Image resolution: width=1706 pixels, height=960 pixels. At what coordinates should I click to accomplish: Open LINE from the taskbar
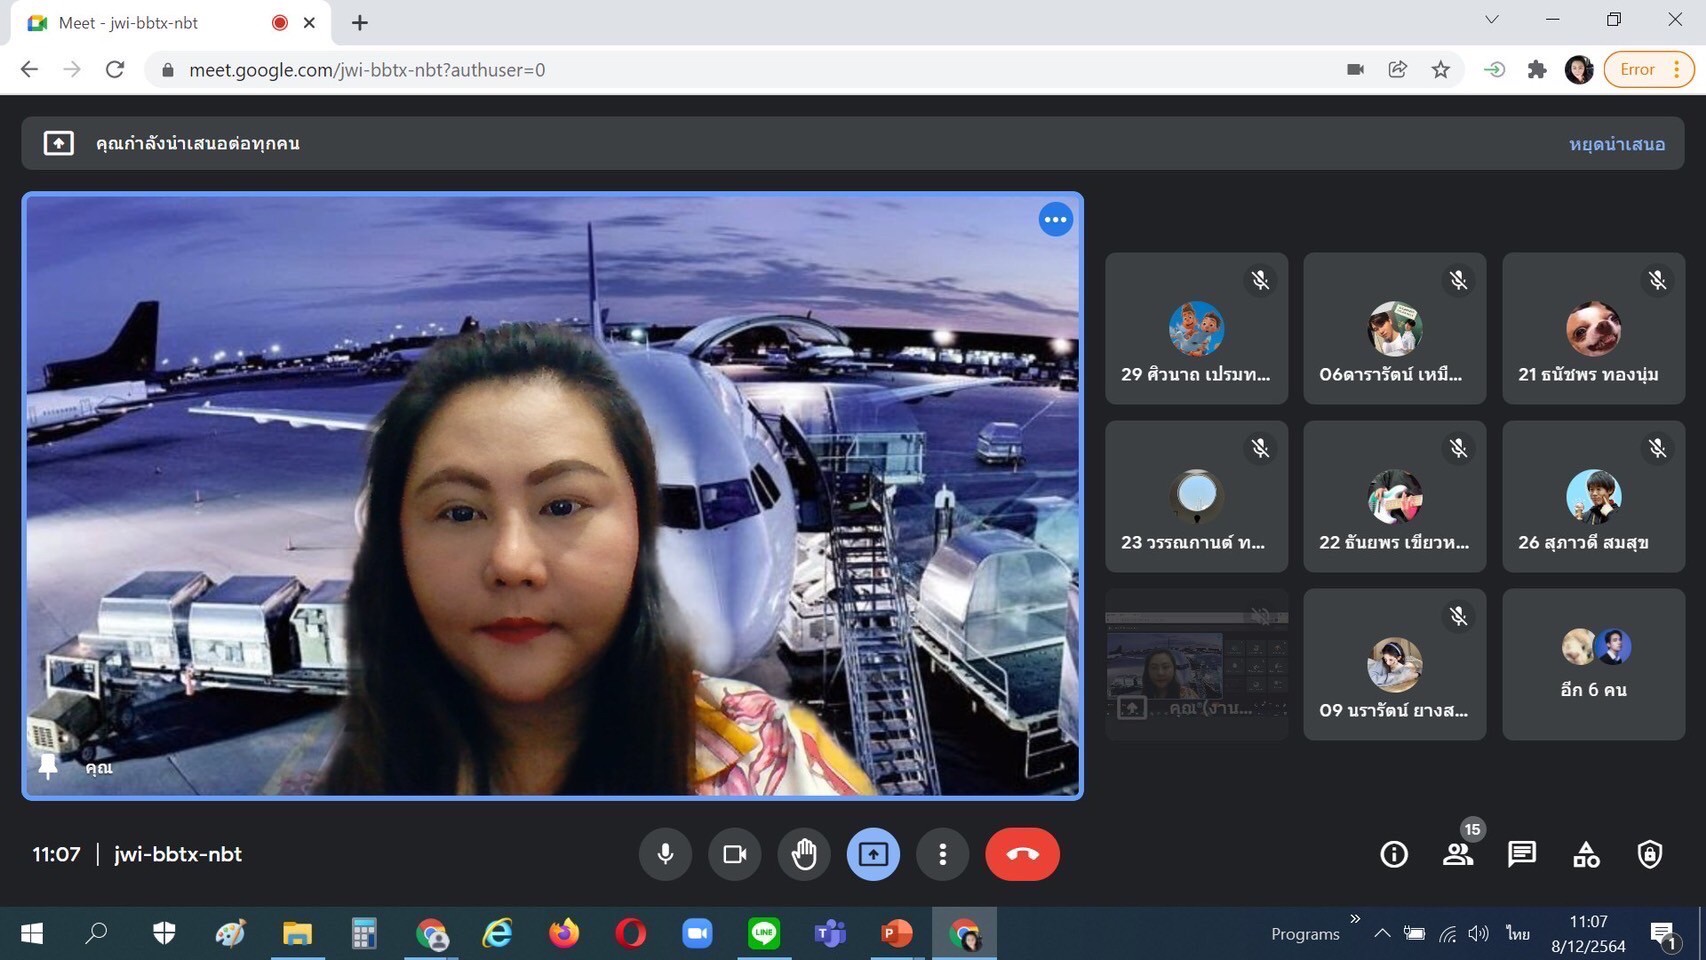tap(764, 933)
